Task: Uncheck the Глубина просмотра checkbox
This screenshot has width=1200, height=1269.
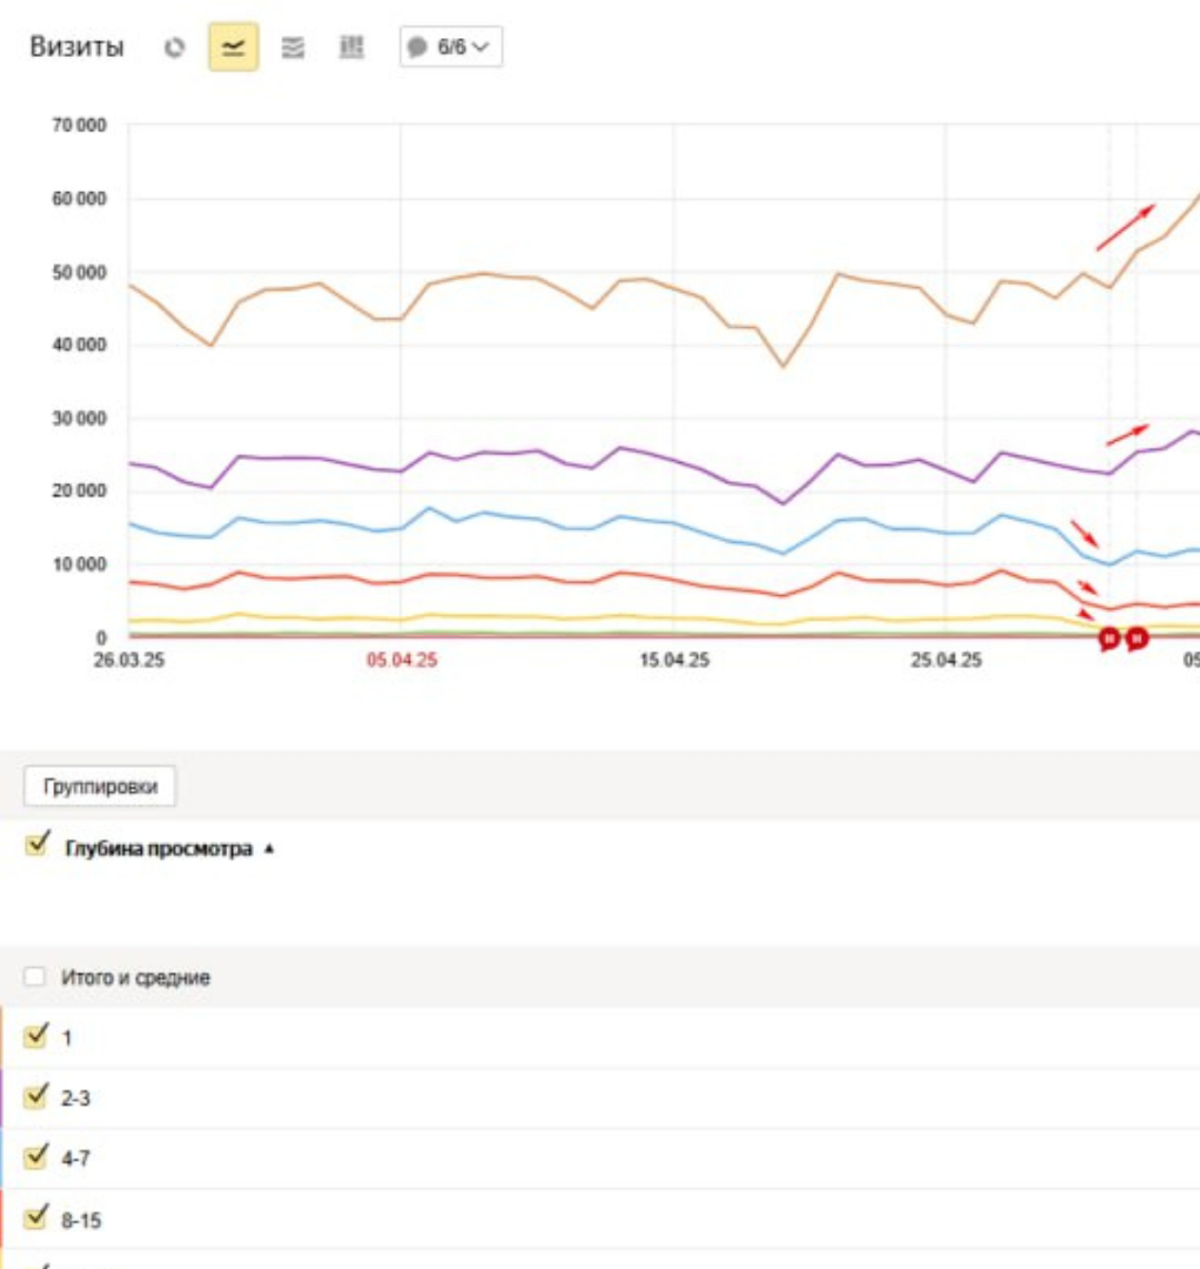Action: coord(37,845)
